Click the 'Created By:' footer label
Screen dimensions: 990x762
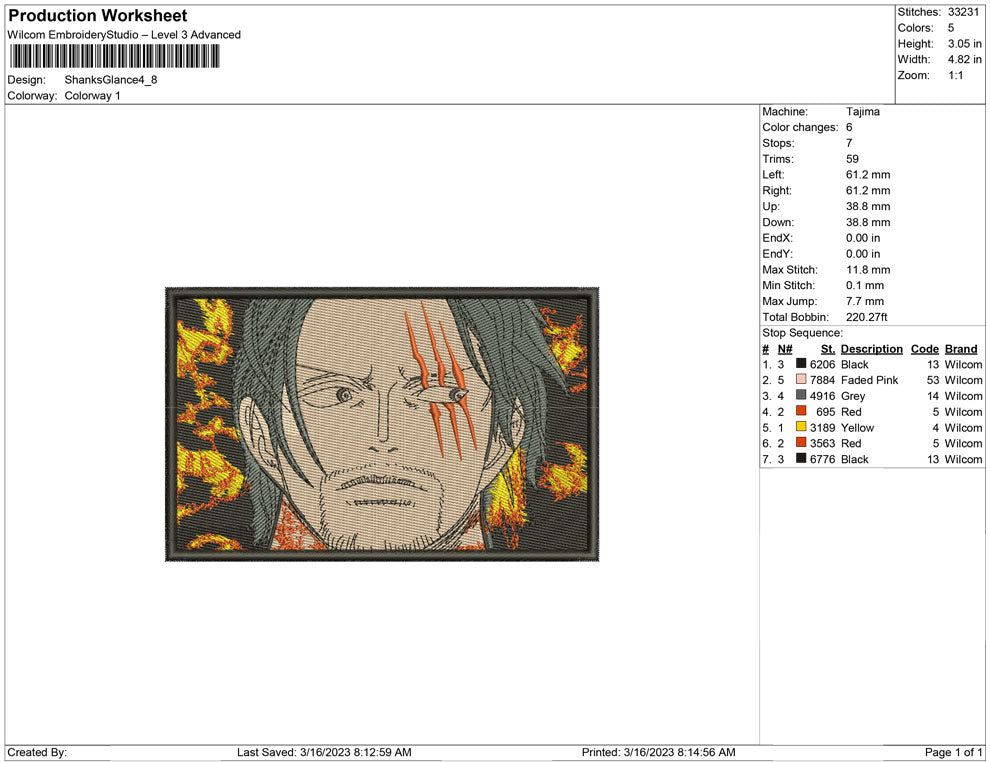[x=37, y=752]
